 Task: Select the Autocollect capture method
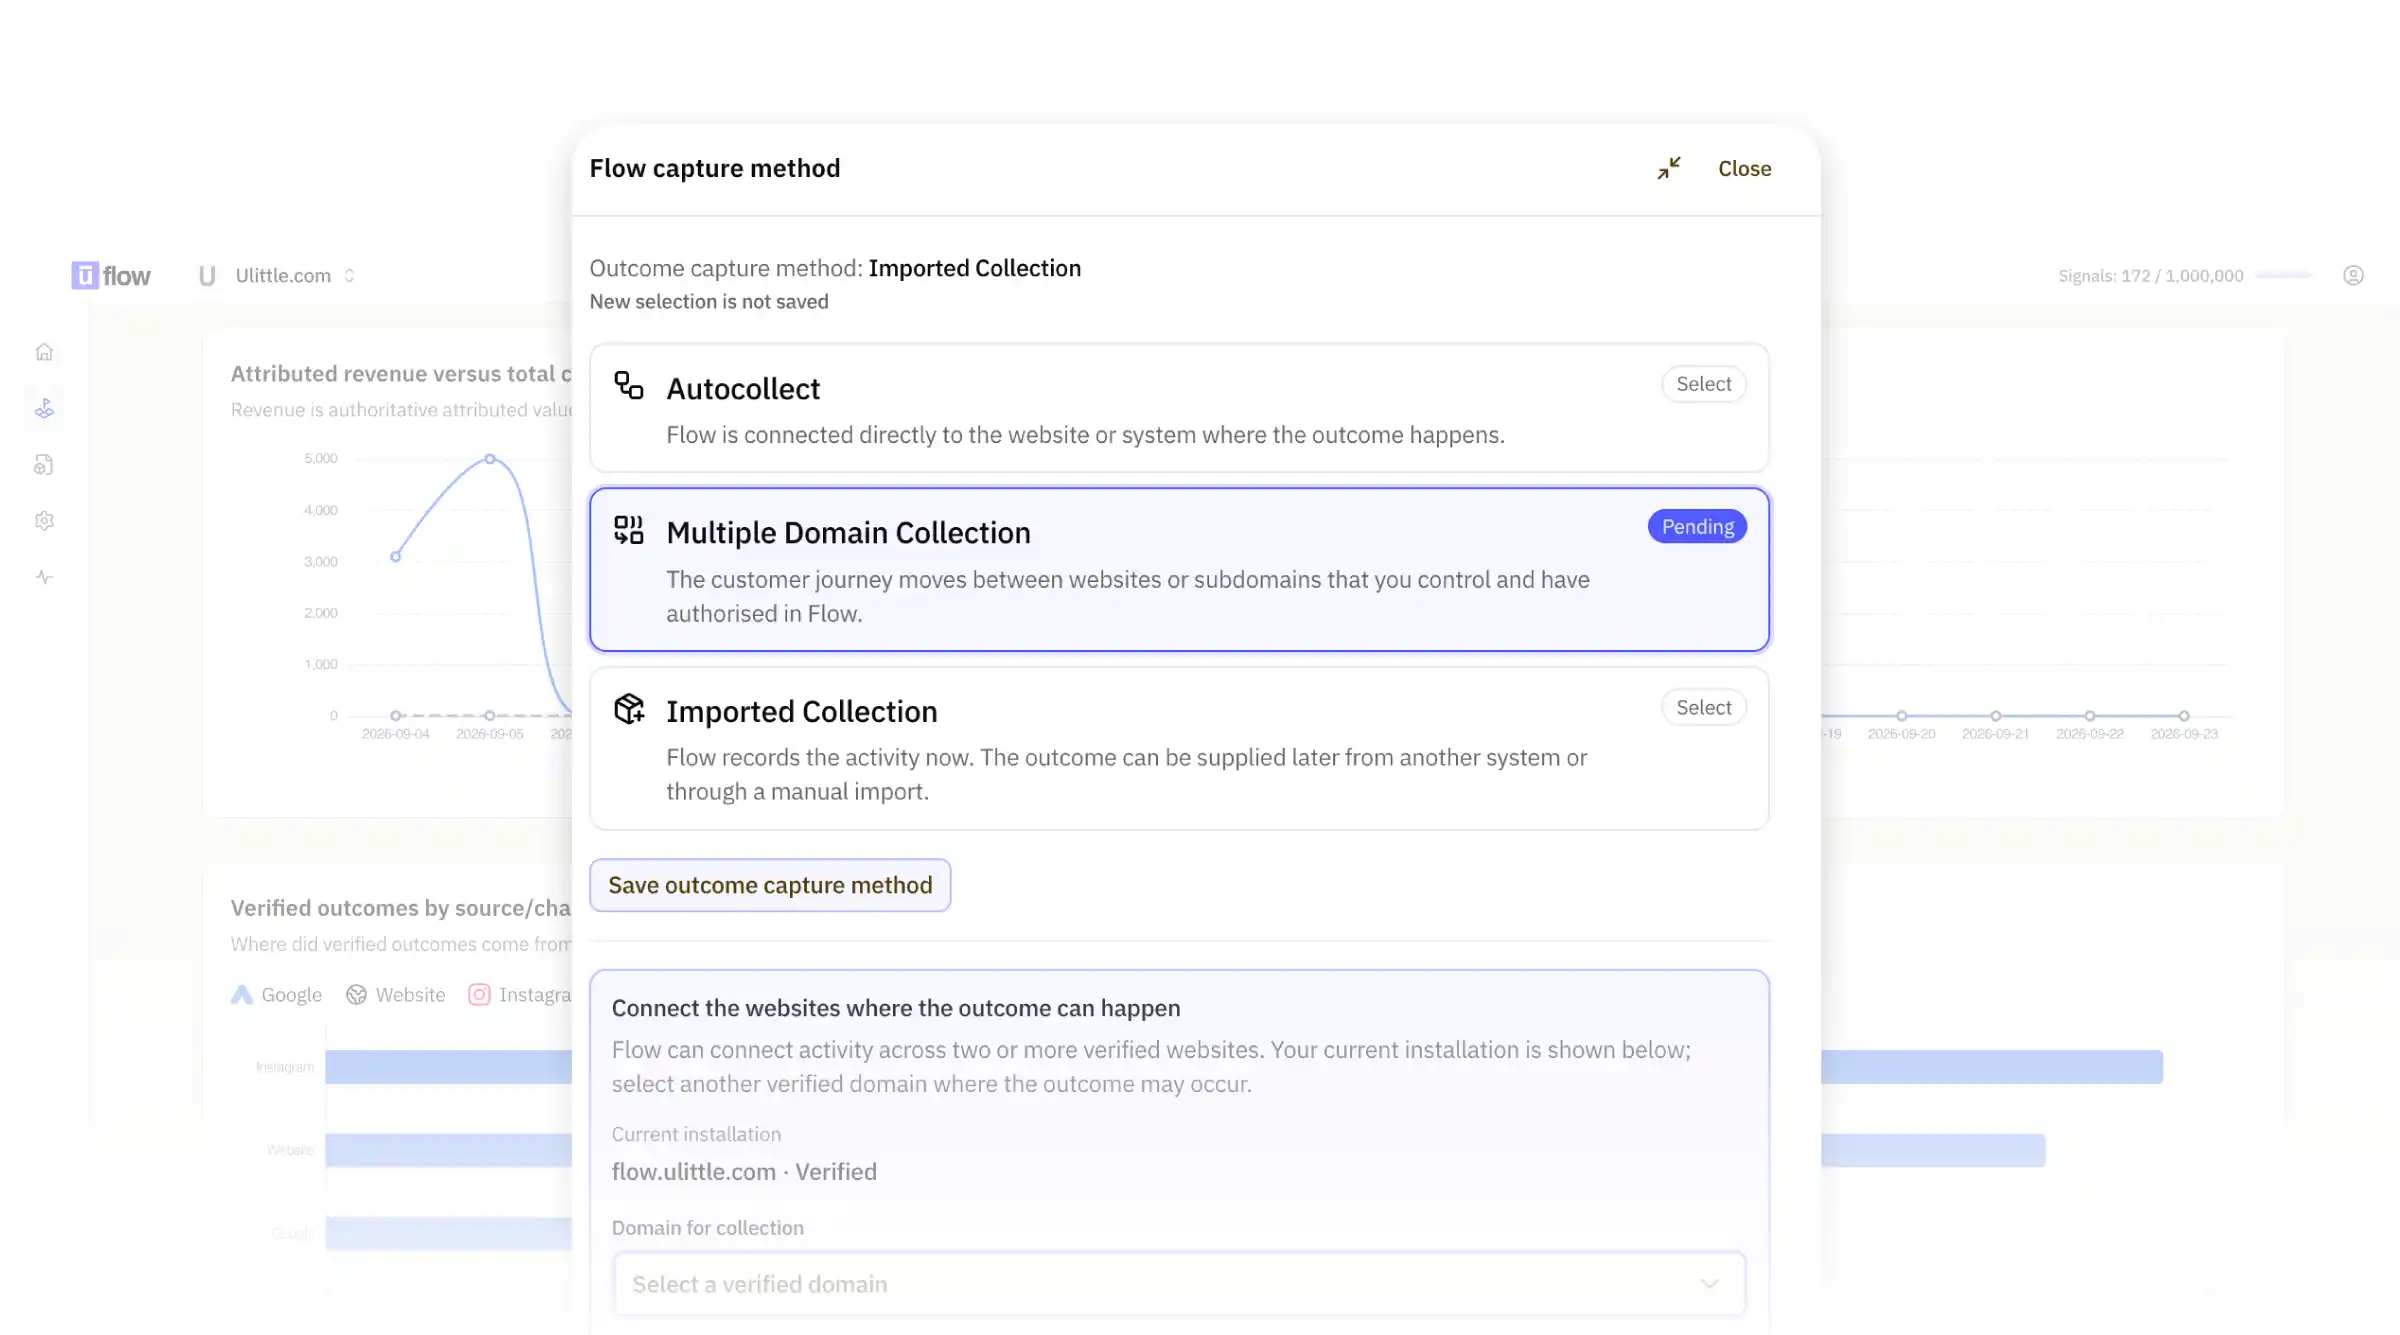[x=1703, y=384]
